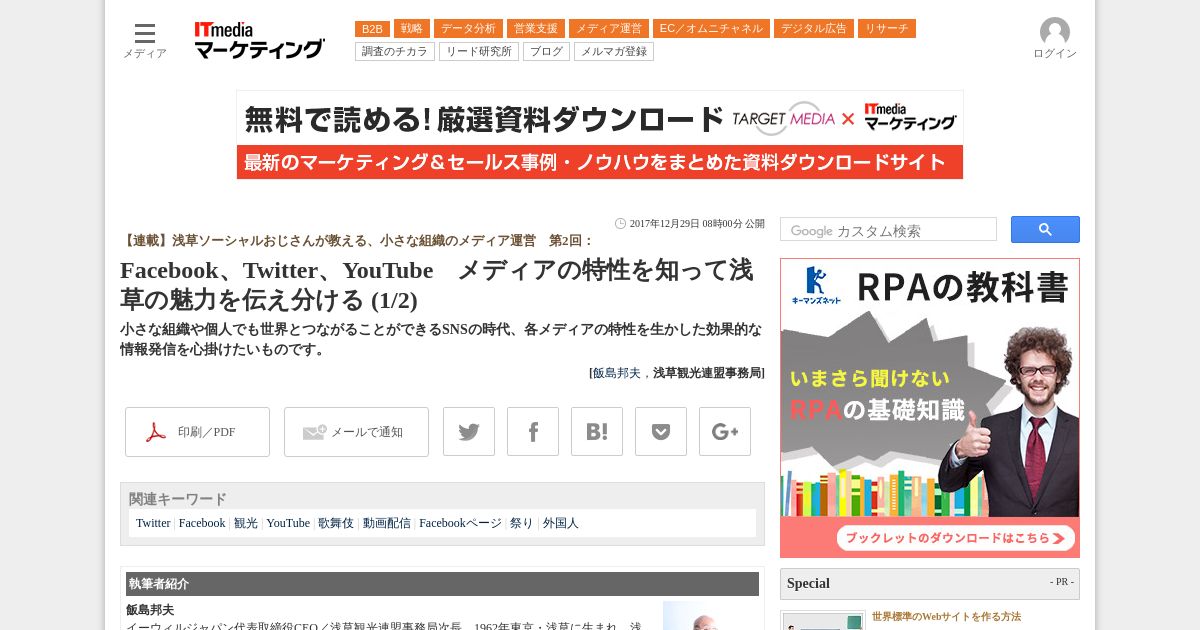Click the 執筆者紹介 header
The image size is (1200, 630).
(x=442, y=584)
